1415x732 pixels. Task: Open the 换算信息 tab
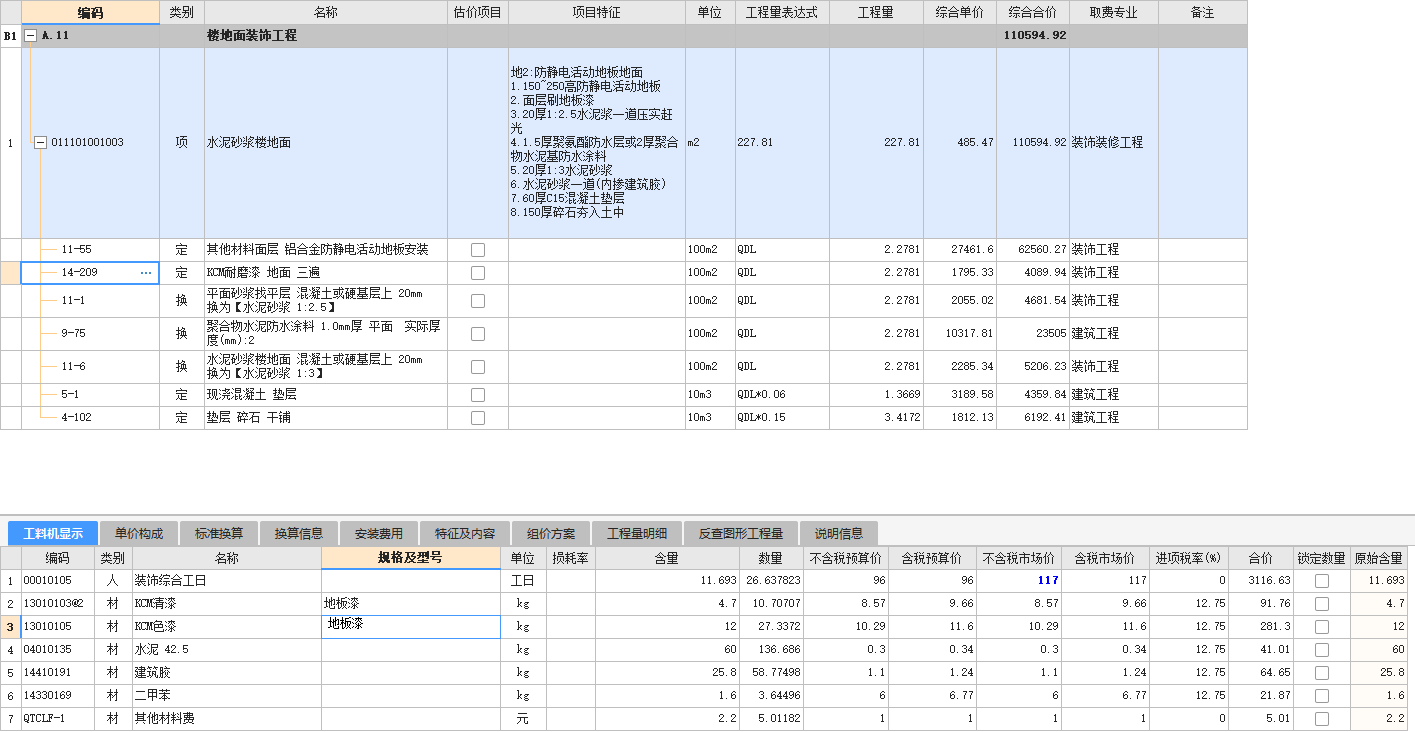tap(298, 533)
